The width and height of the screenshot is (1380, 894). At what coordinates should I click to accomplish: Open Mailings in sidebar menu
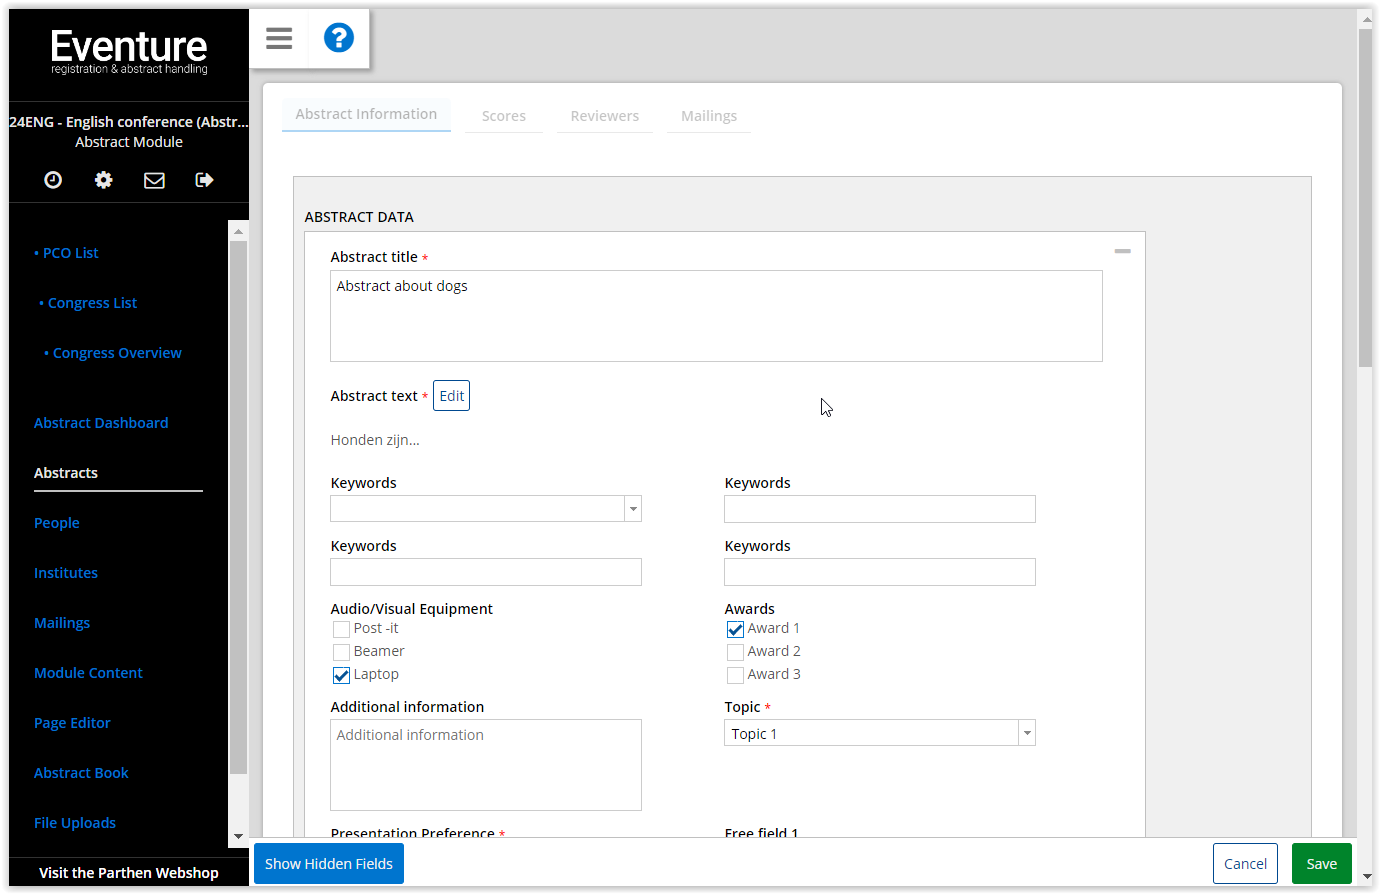62,623
